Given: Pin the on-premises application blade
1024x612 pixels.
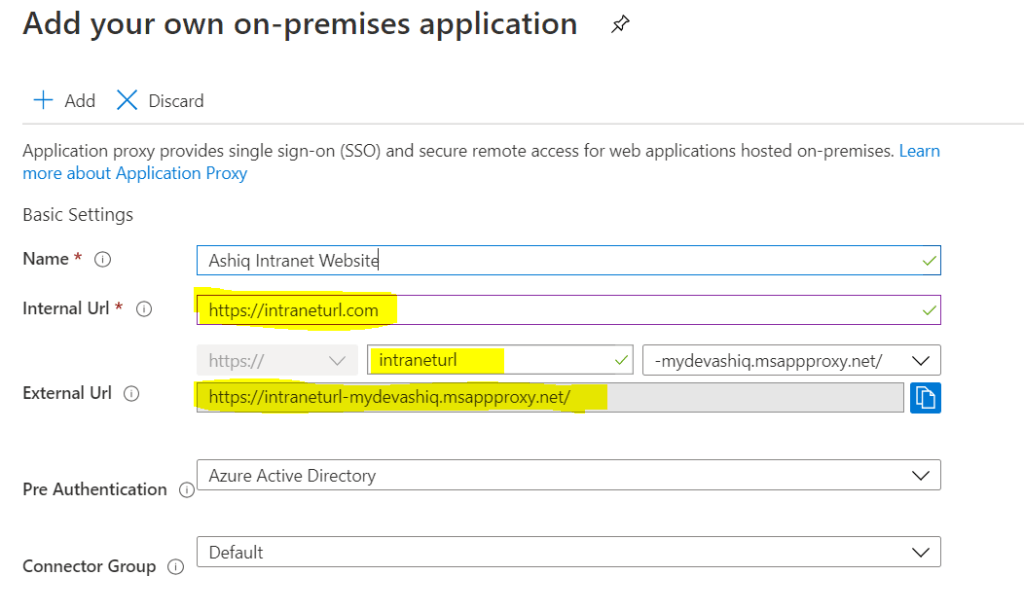Looking at the screenshot, I should (x=620, y=25).
